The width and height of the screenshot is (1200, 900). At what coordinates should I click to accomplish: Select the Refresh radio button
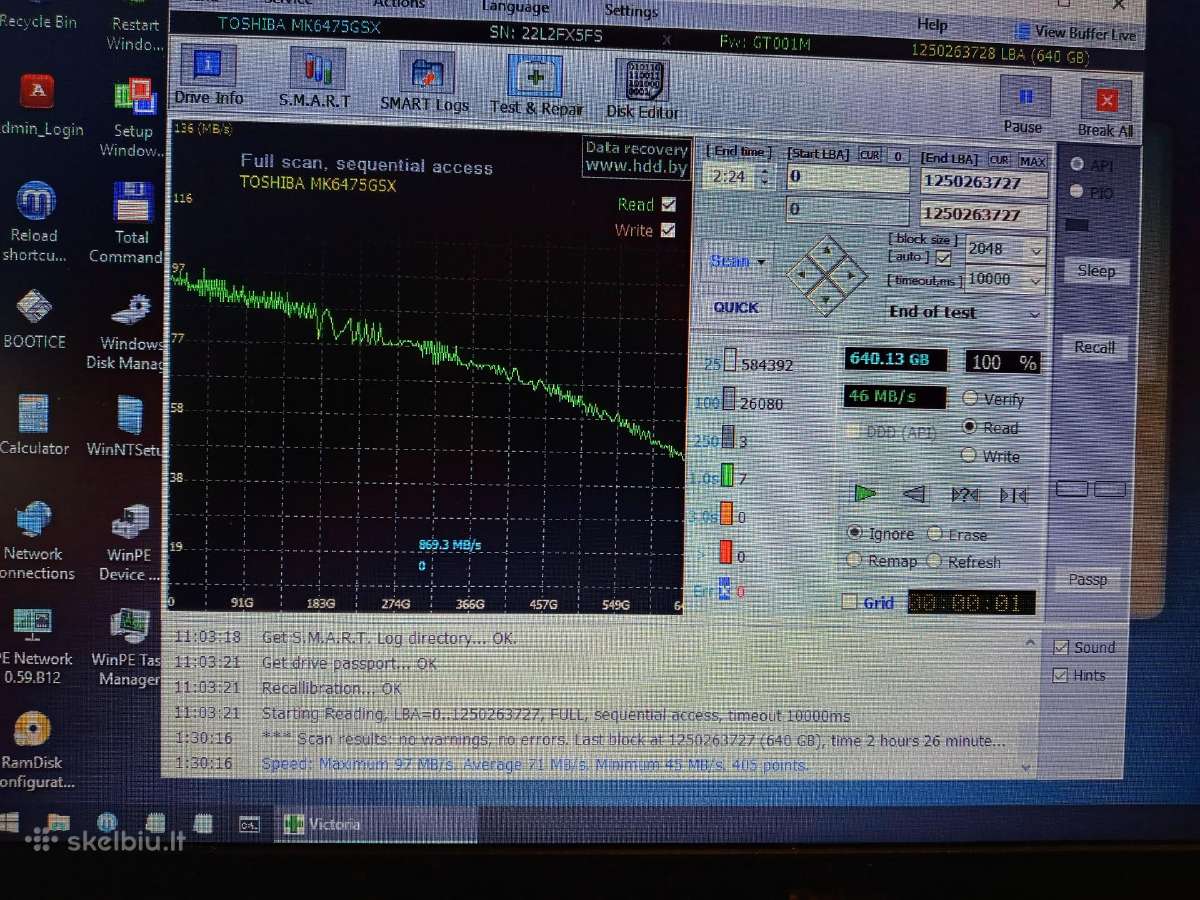tap(934, 561)
